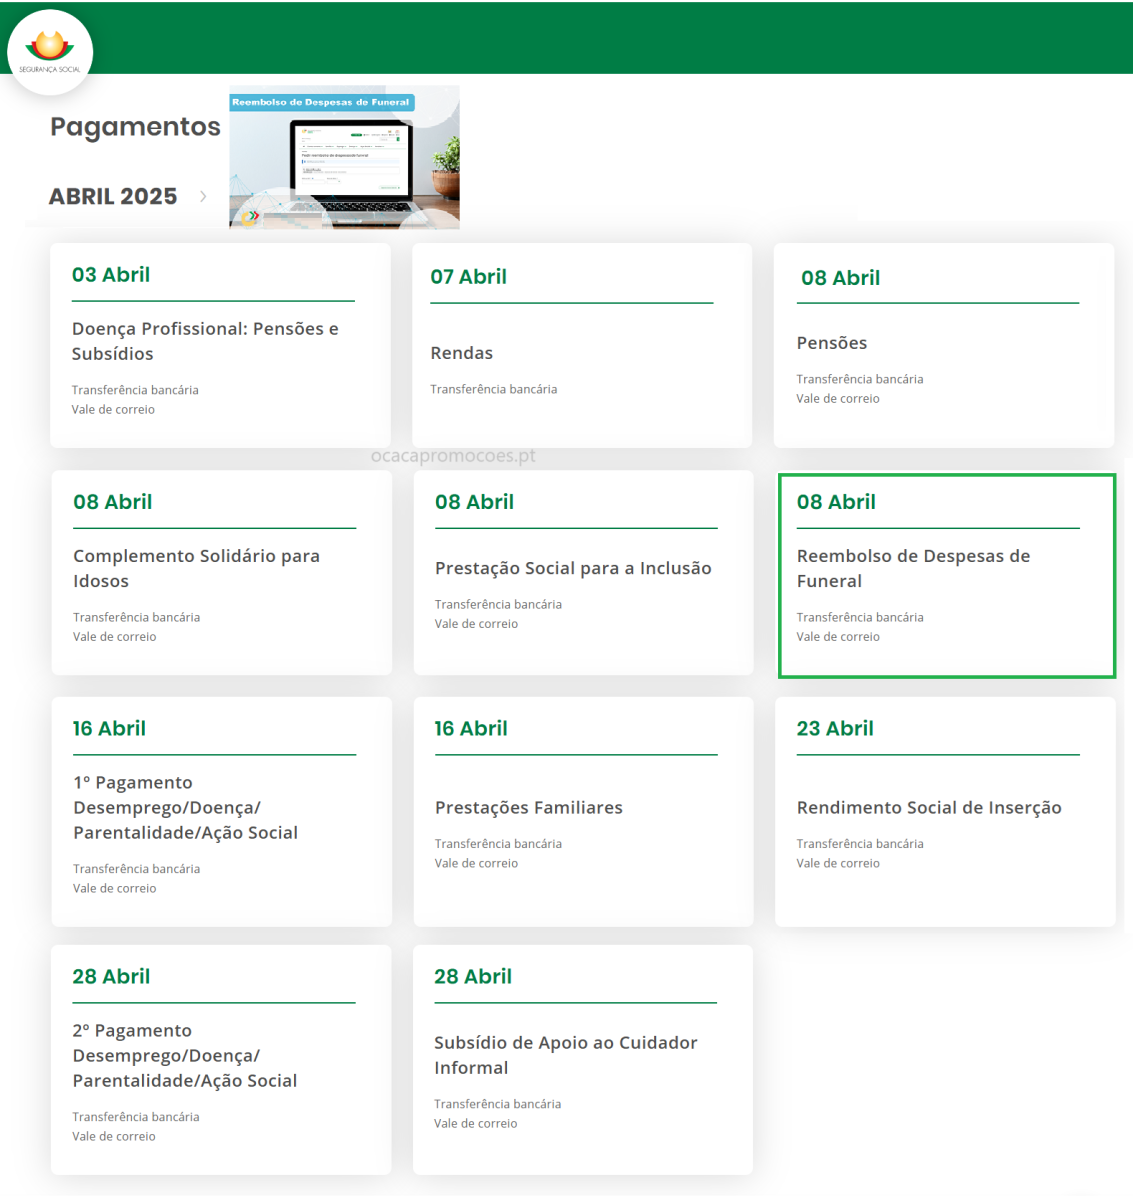Open Reembolso de Despesas de Funeral card
Screen dimensions: 1133x1200
tap(947, 576)
